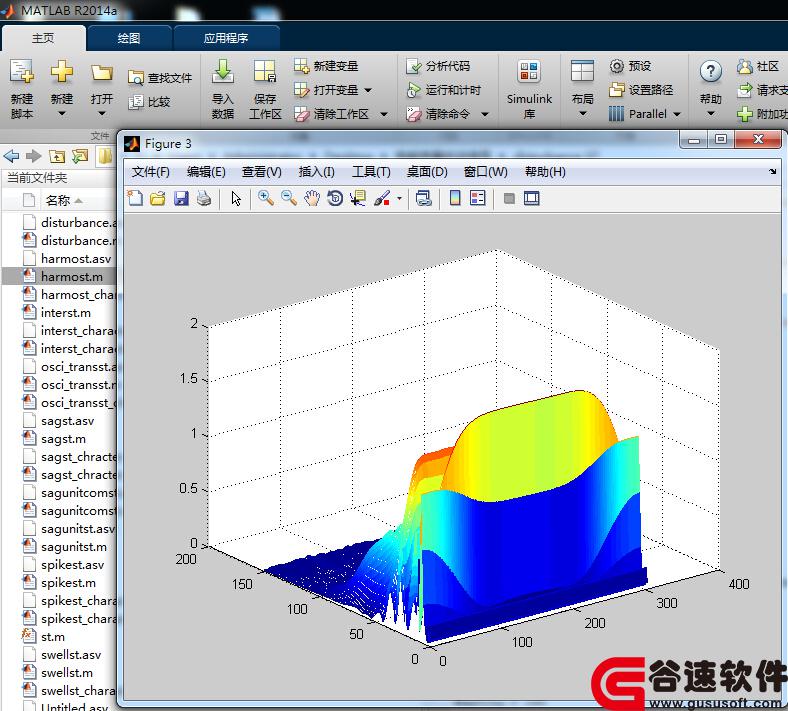788x711 pixels.
Task: Open Edit (编辑) menu in Figure 3
Action: click(x=206, y=172)
